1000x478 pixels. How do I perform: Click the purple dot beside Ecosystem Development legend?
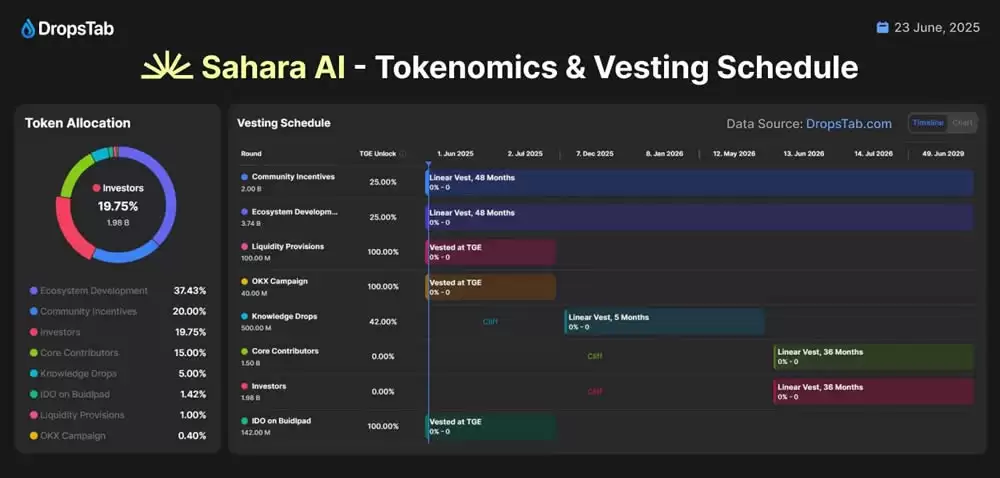(33, 291)
